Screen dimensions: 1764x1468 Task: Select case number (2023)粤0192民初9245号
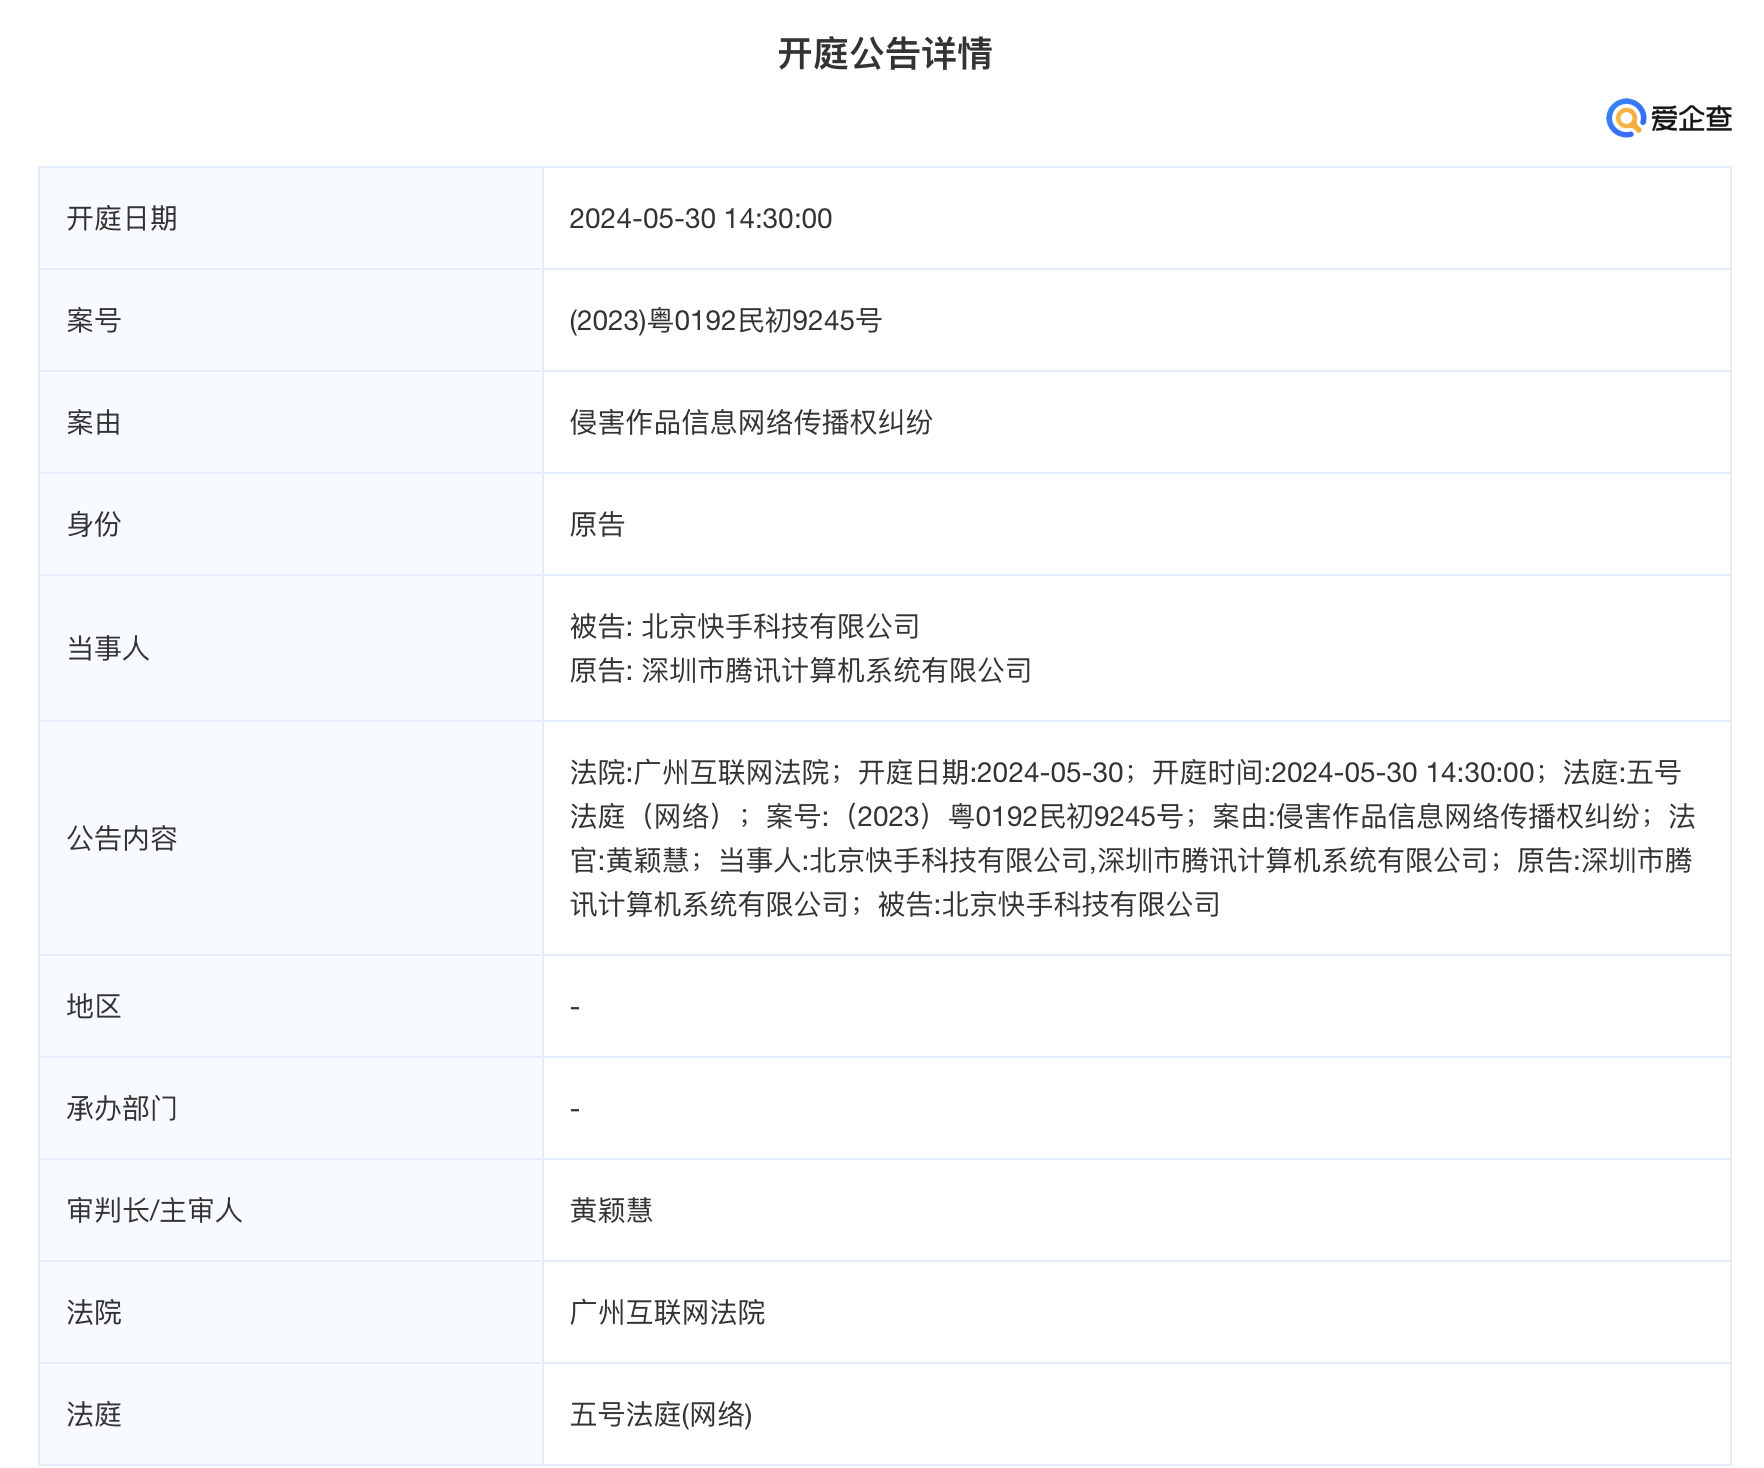click(x=725, y=321)
